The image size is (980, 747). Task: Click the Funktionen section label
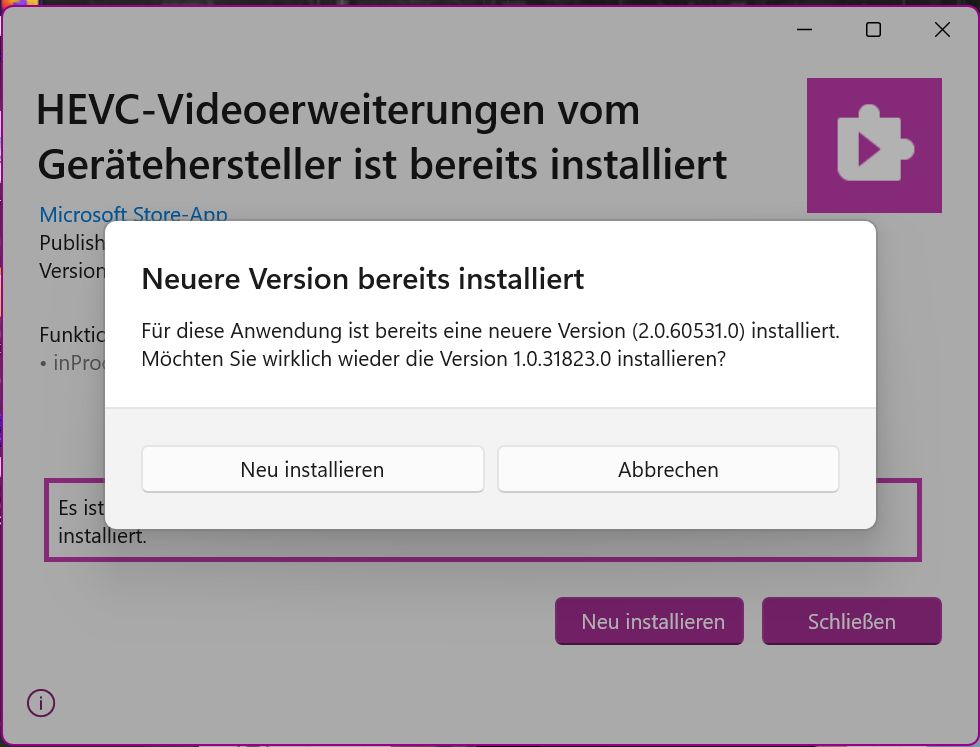72,334
